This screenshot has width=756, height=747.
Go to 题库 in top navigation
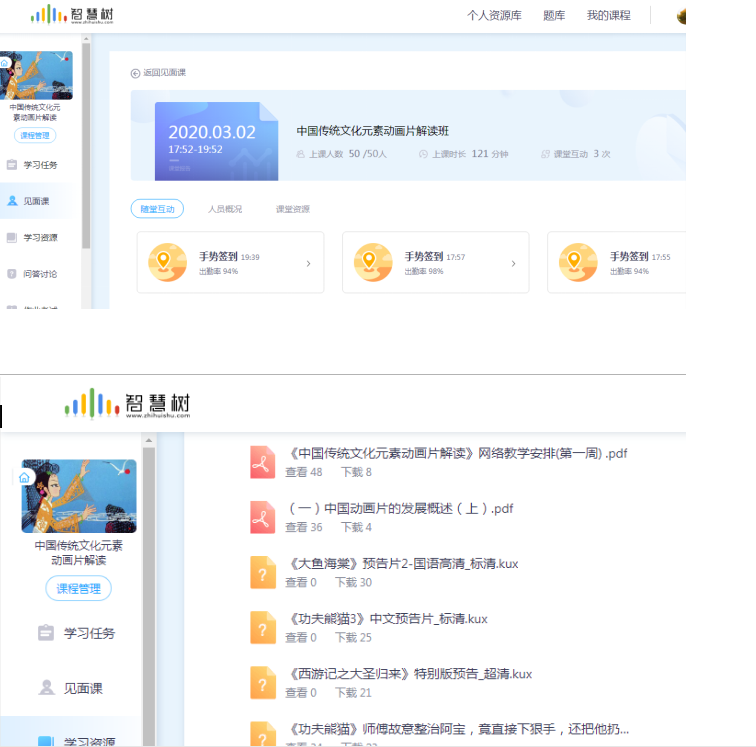click(554, 16)
